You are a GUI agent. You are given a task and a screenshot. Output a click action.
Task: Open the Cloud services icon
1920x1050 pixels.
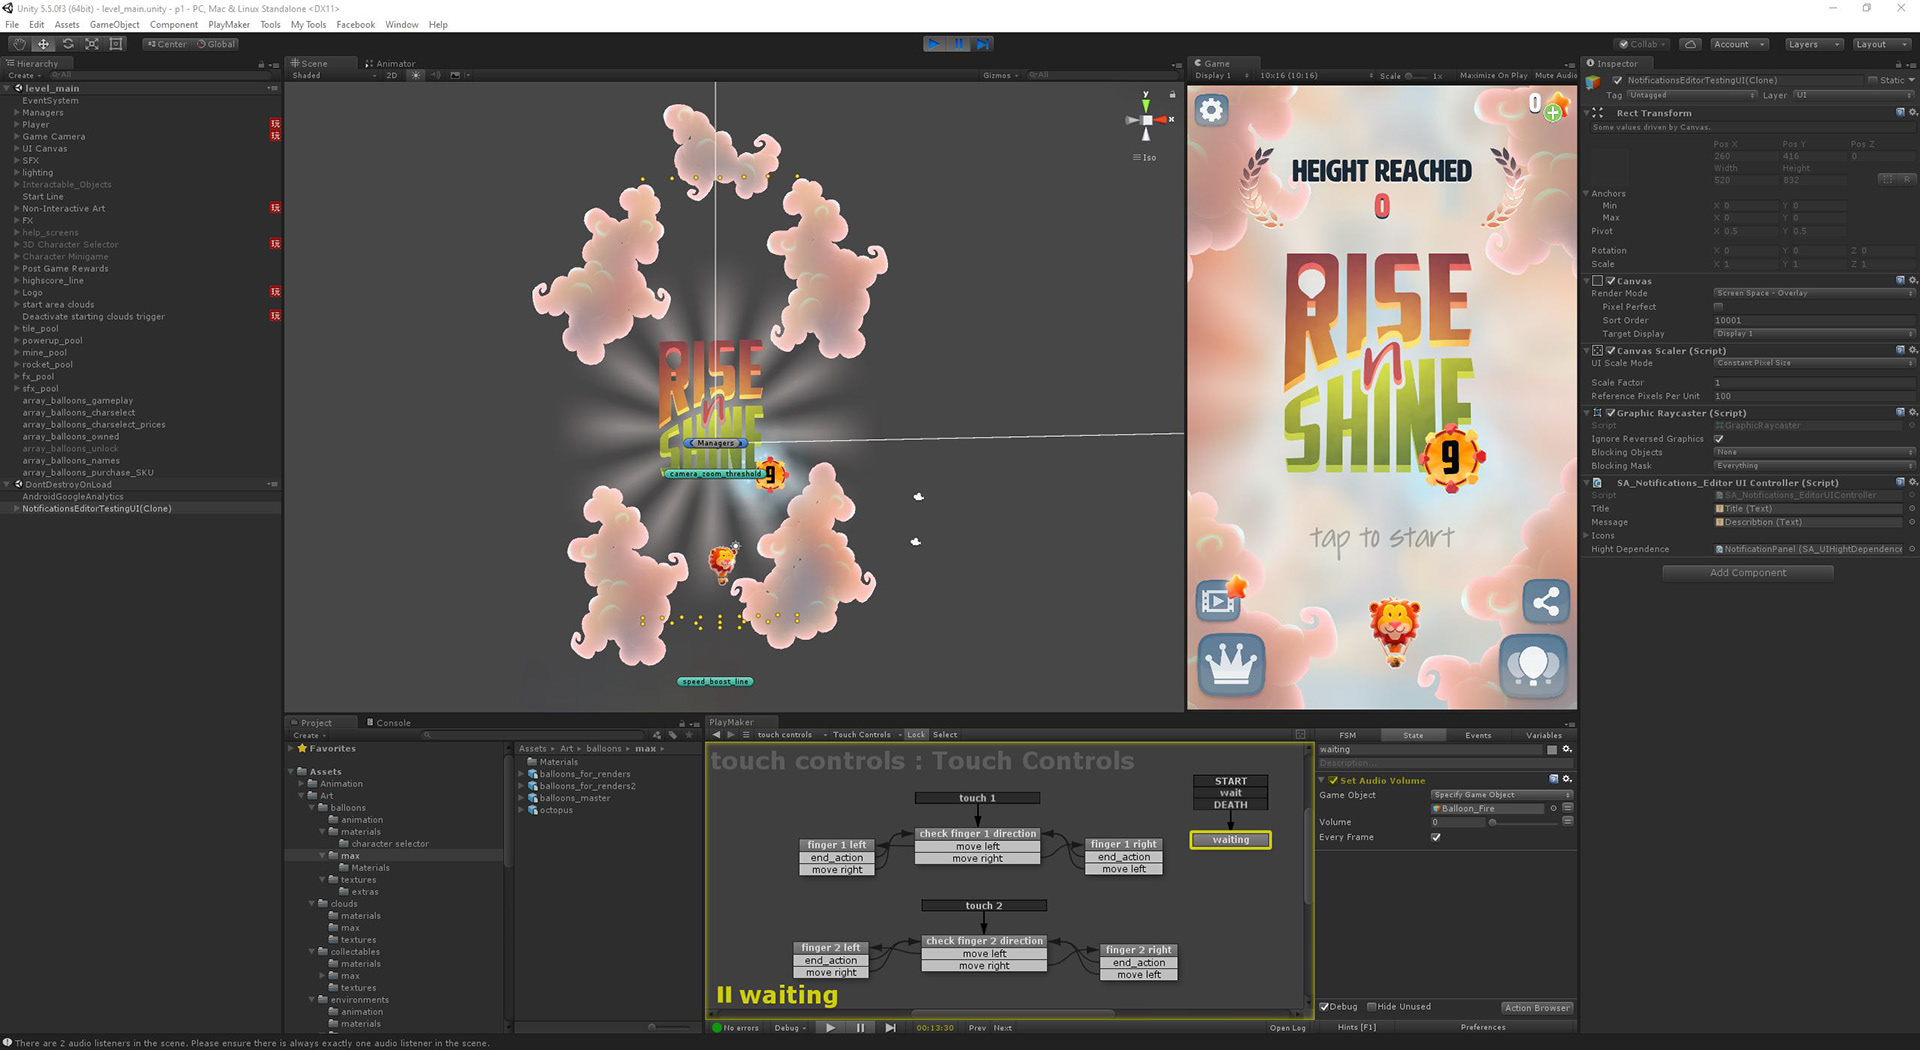point(1690,44)
